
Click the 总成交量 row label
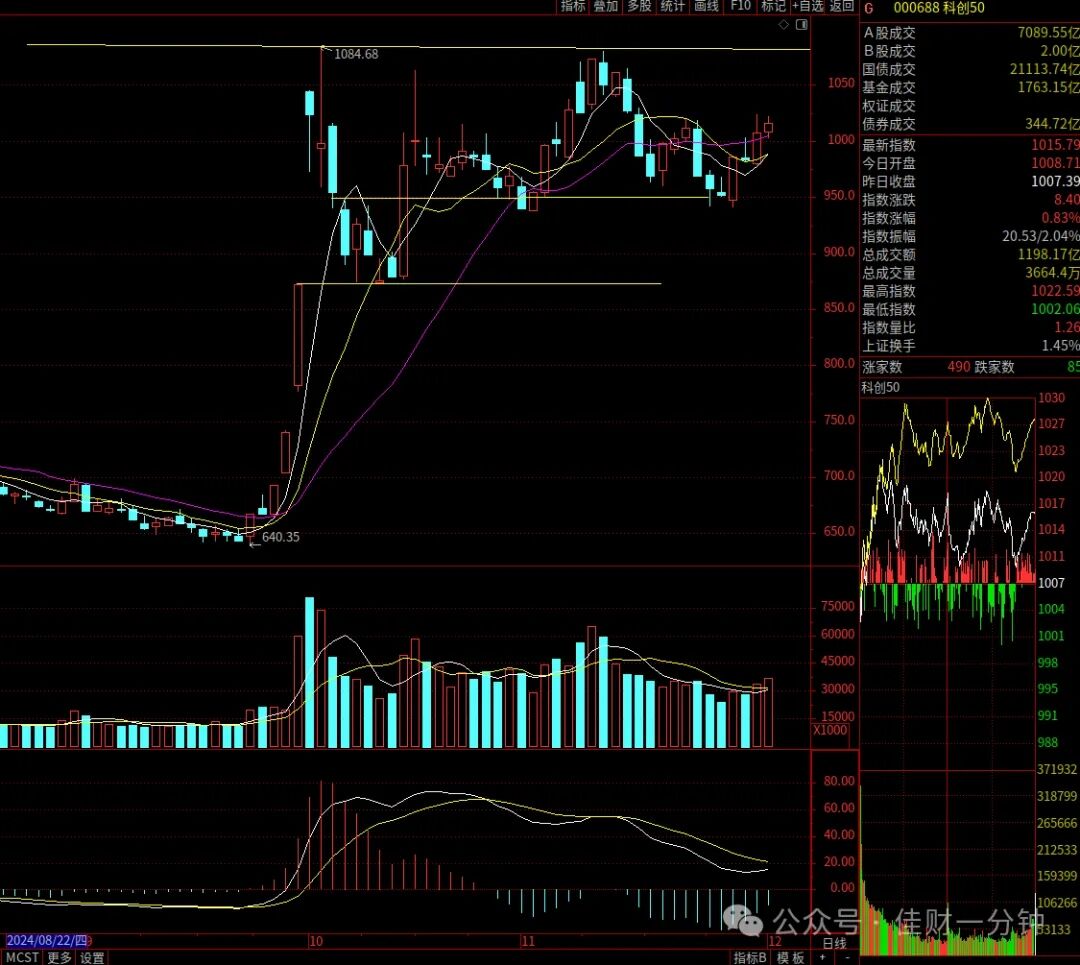point(889,273)
